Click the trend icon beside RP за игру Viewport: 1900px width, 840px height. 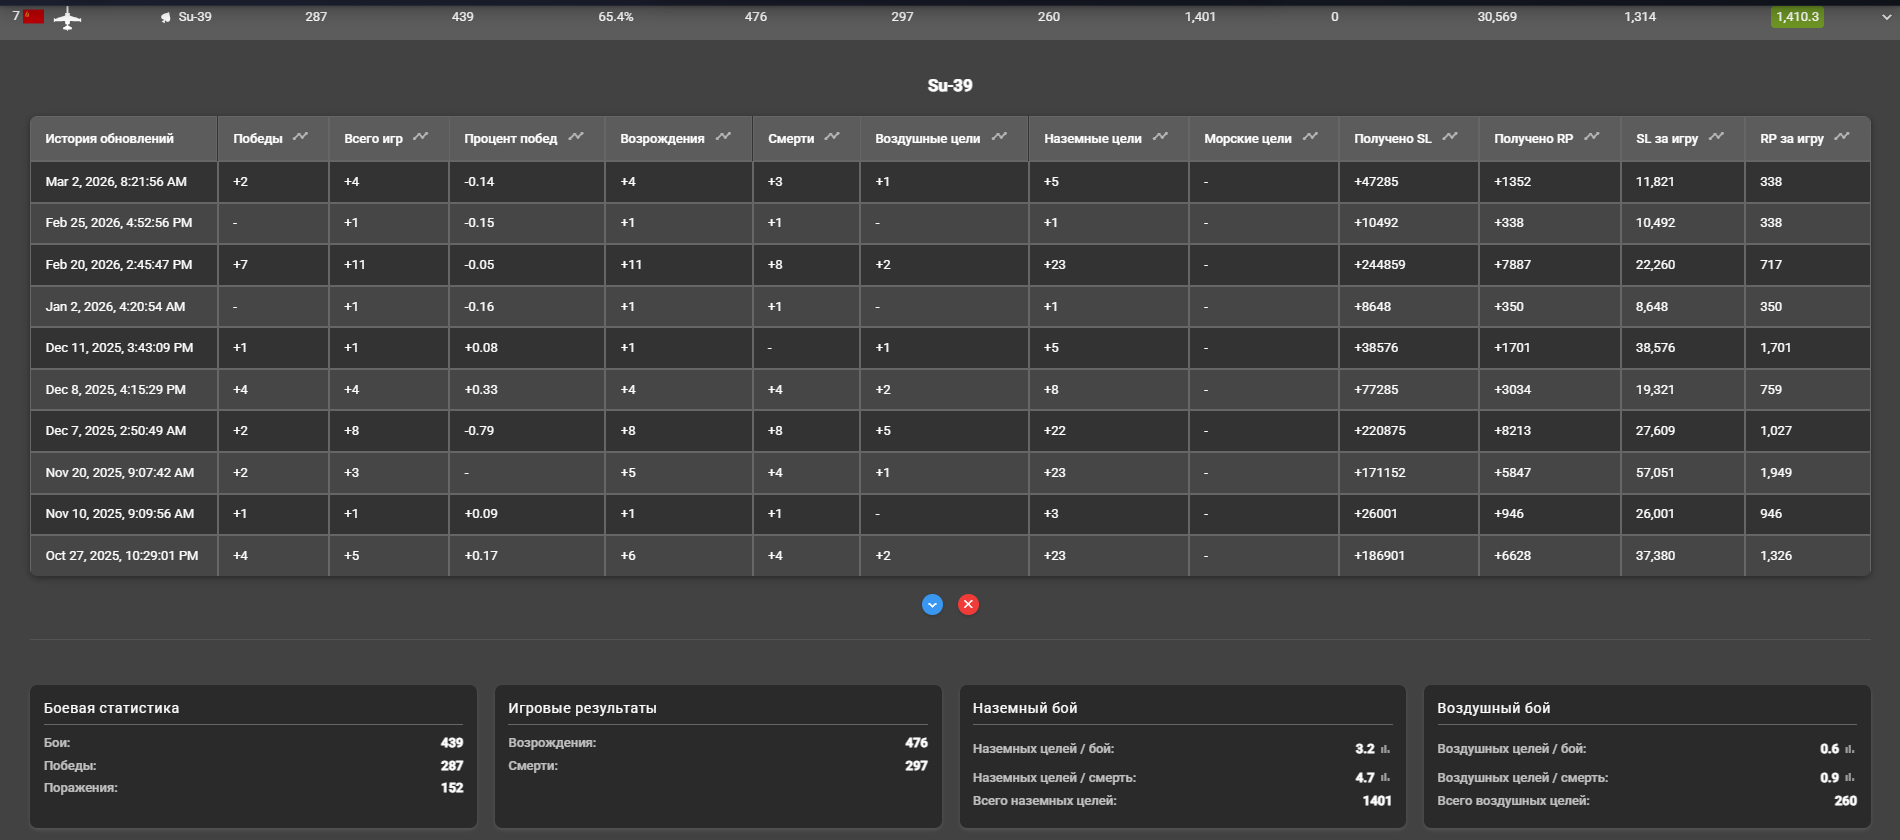(x=1842, y=137)
